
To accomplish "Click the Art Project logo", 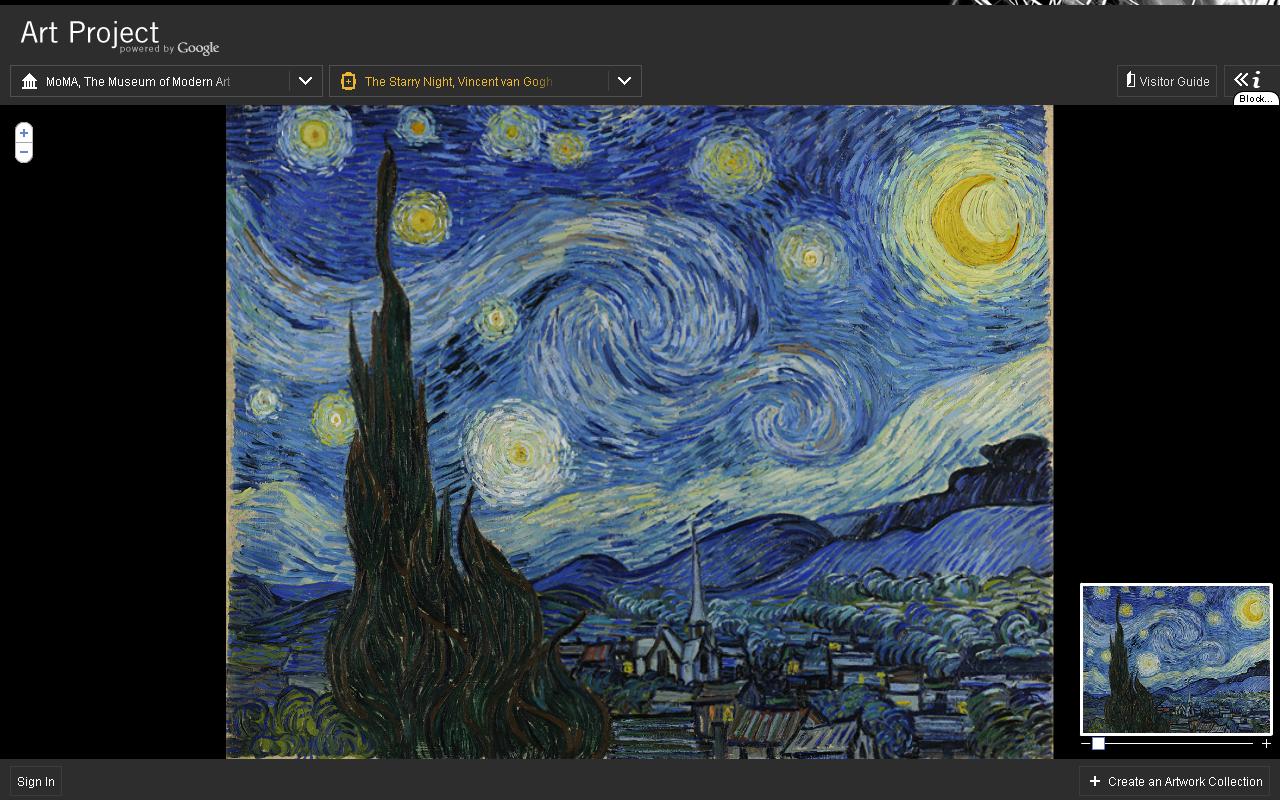I will coord(119,36).
